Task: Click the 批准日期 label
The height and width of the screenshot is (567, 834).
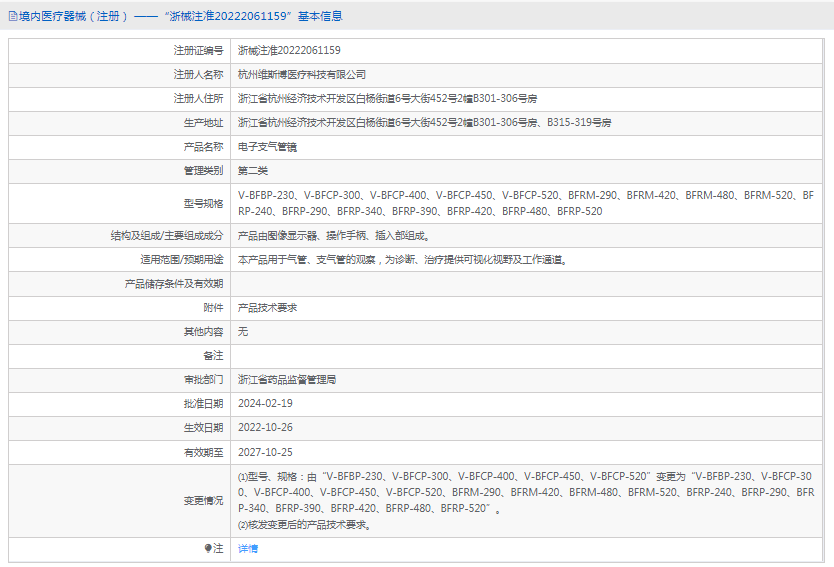Action: [x=203, y=404]
